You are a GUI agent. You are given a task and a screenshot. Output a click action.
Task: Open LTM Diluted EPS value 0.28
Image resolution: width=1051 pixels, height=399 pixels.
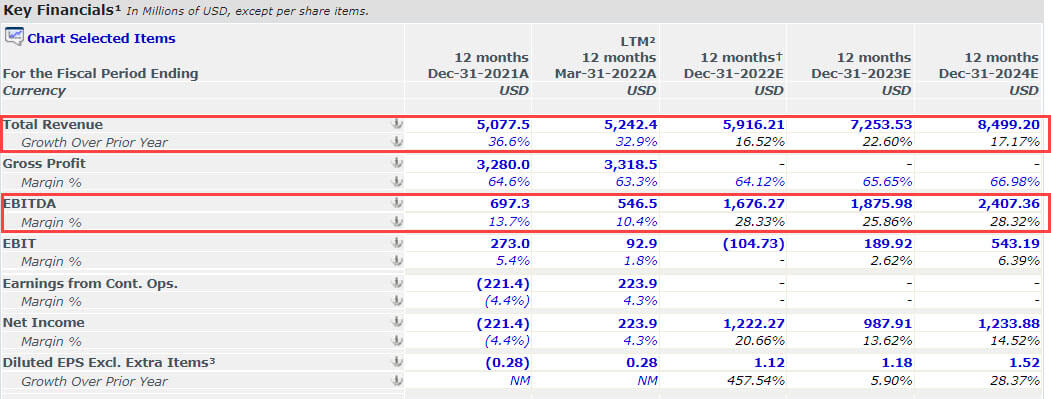pos(642,363)
